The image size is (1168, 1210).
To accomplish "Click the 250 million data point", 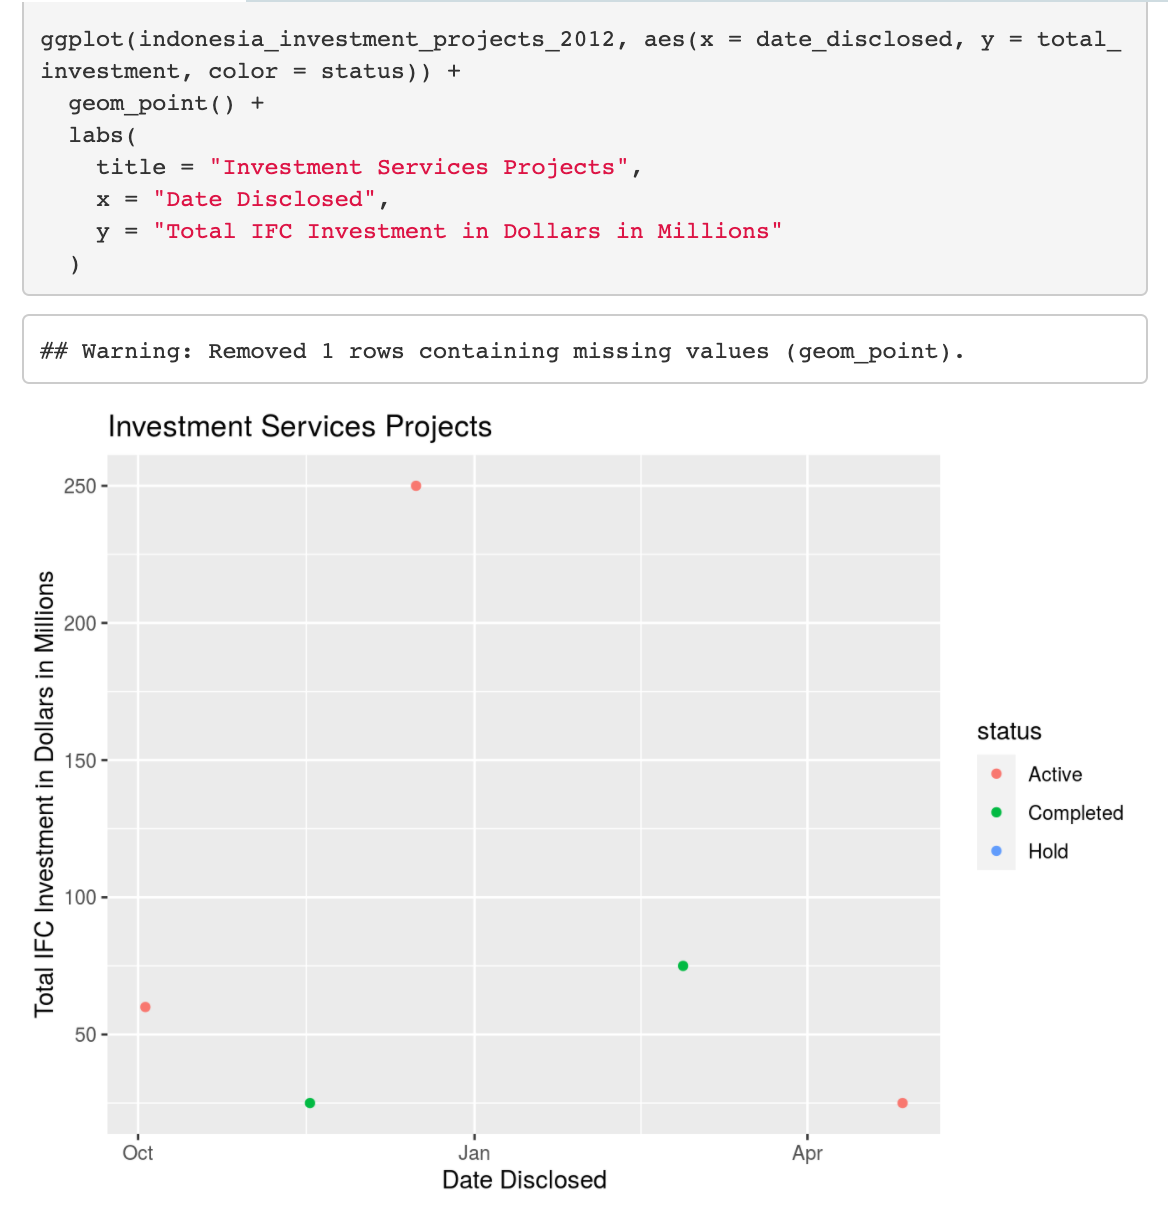I will tap(416, 486).
